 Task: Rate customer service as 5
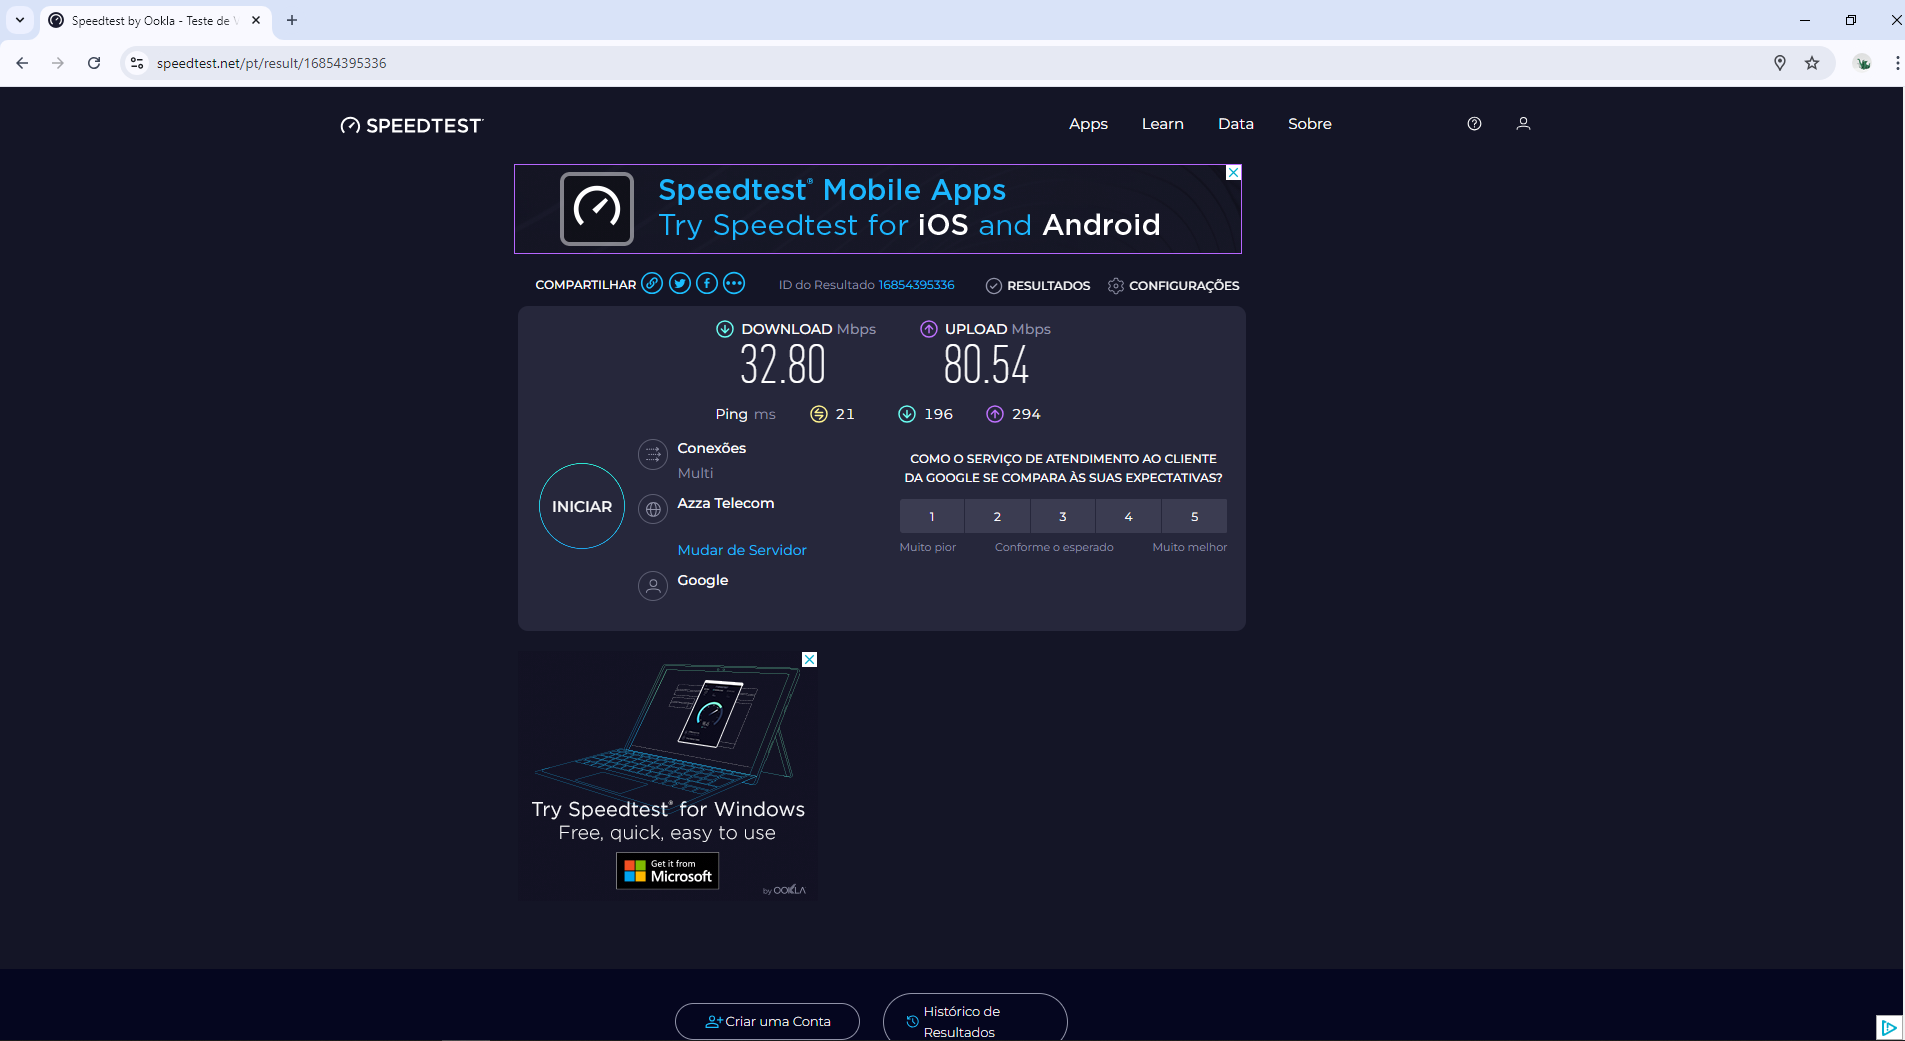(x=1194, y=517)
